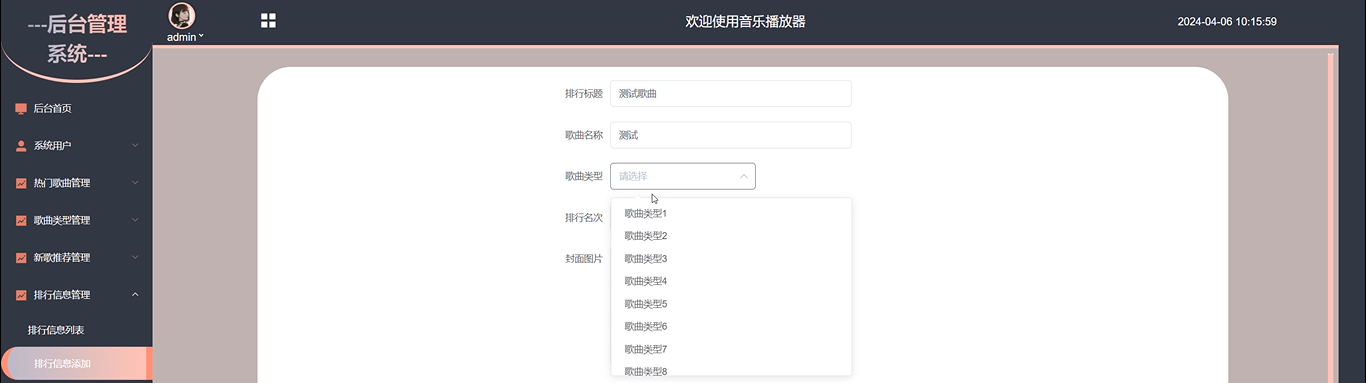This screenshot has width=1366, height=383.
Task: Choose 歌曲类型1 from the list
Action: pos(731,213)
